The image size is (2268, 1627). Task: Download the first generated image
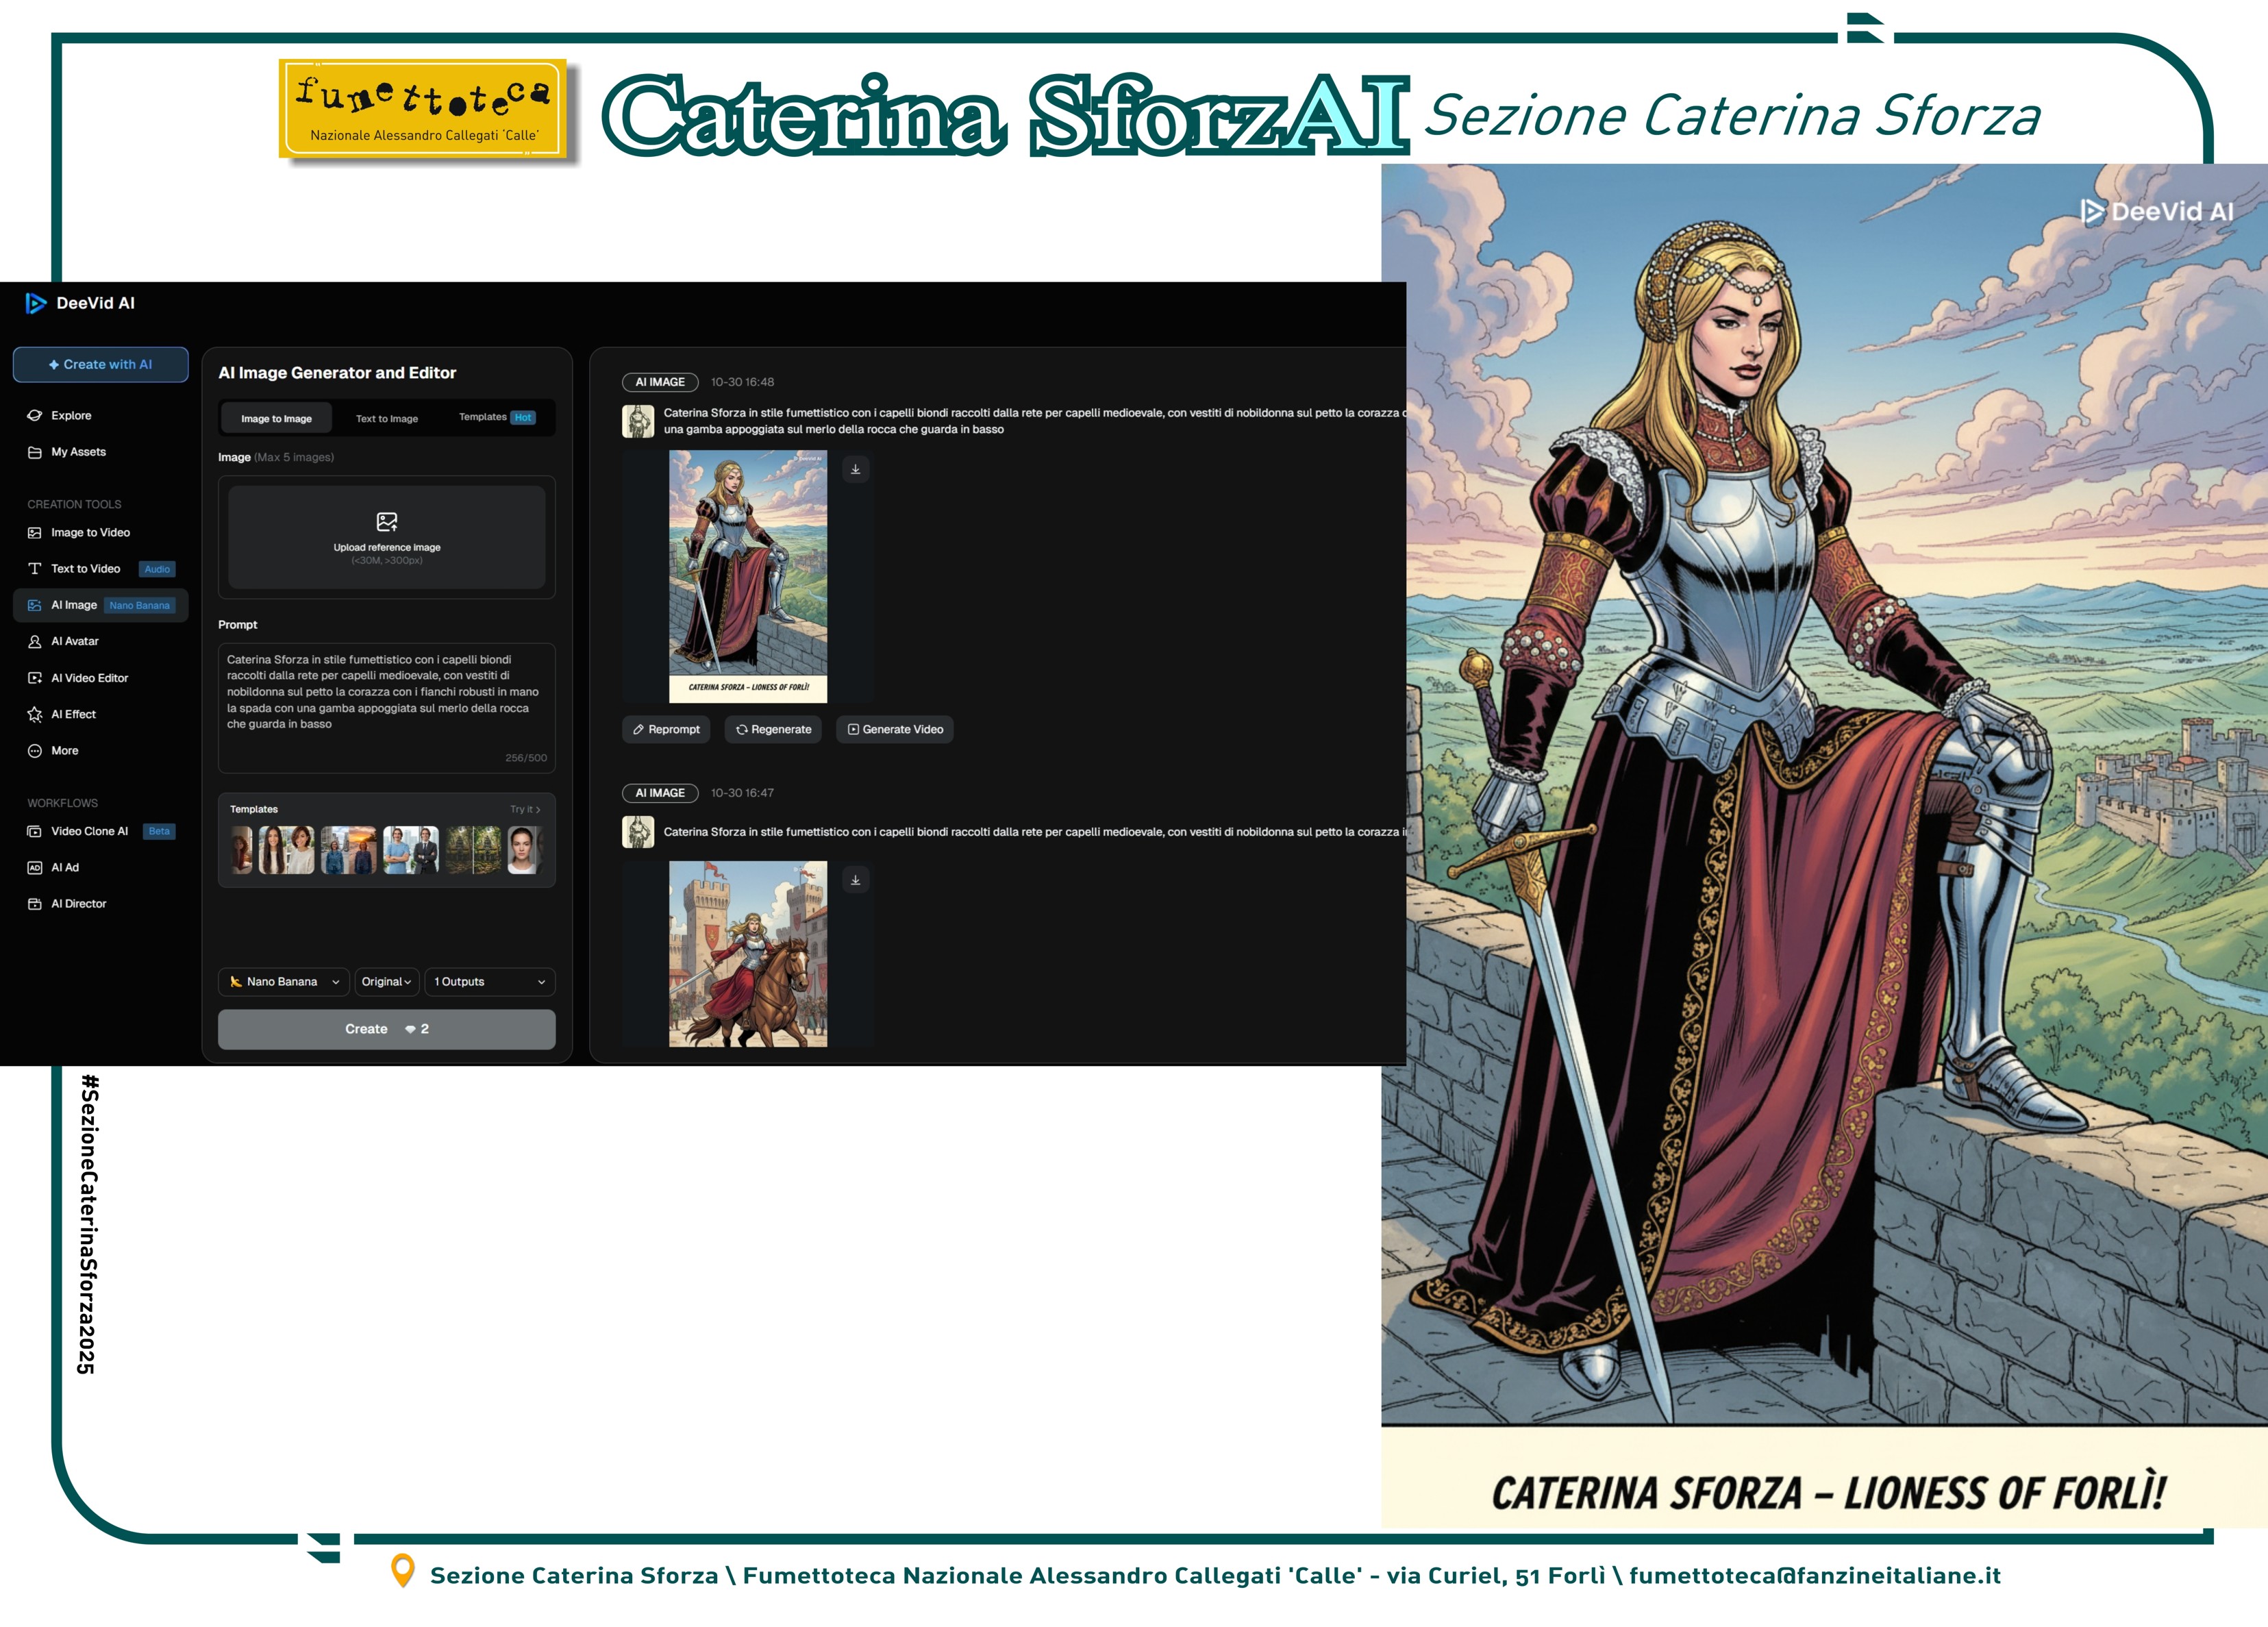coord(855,469)
